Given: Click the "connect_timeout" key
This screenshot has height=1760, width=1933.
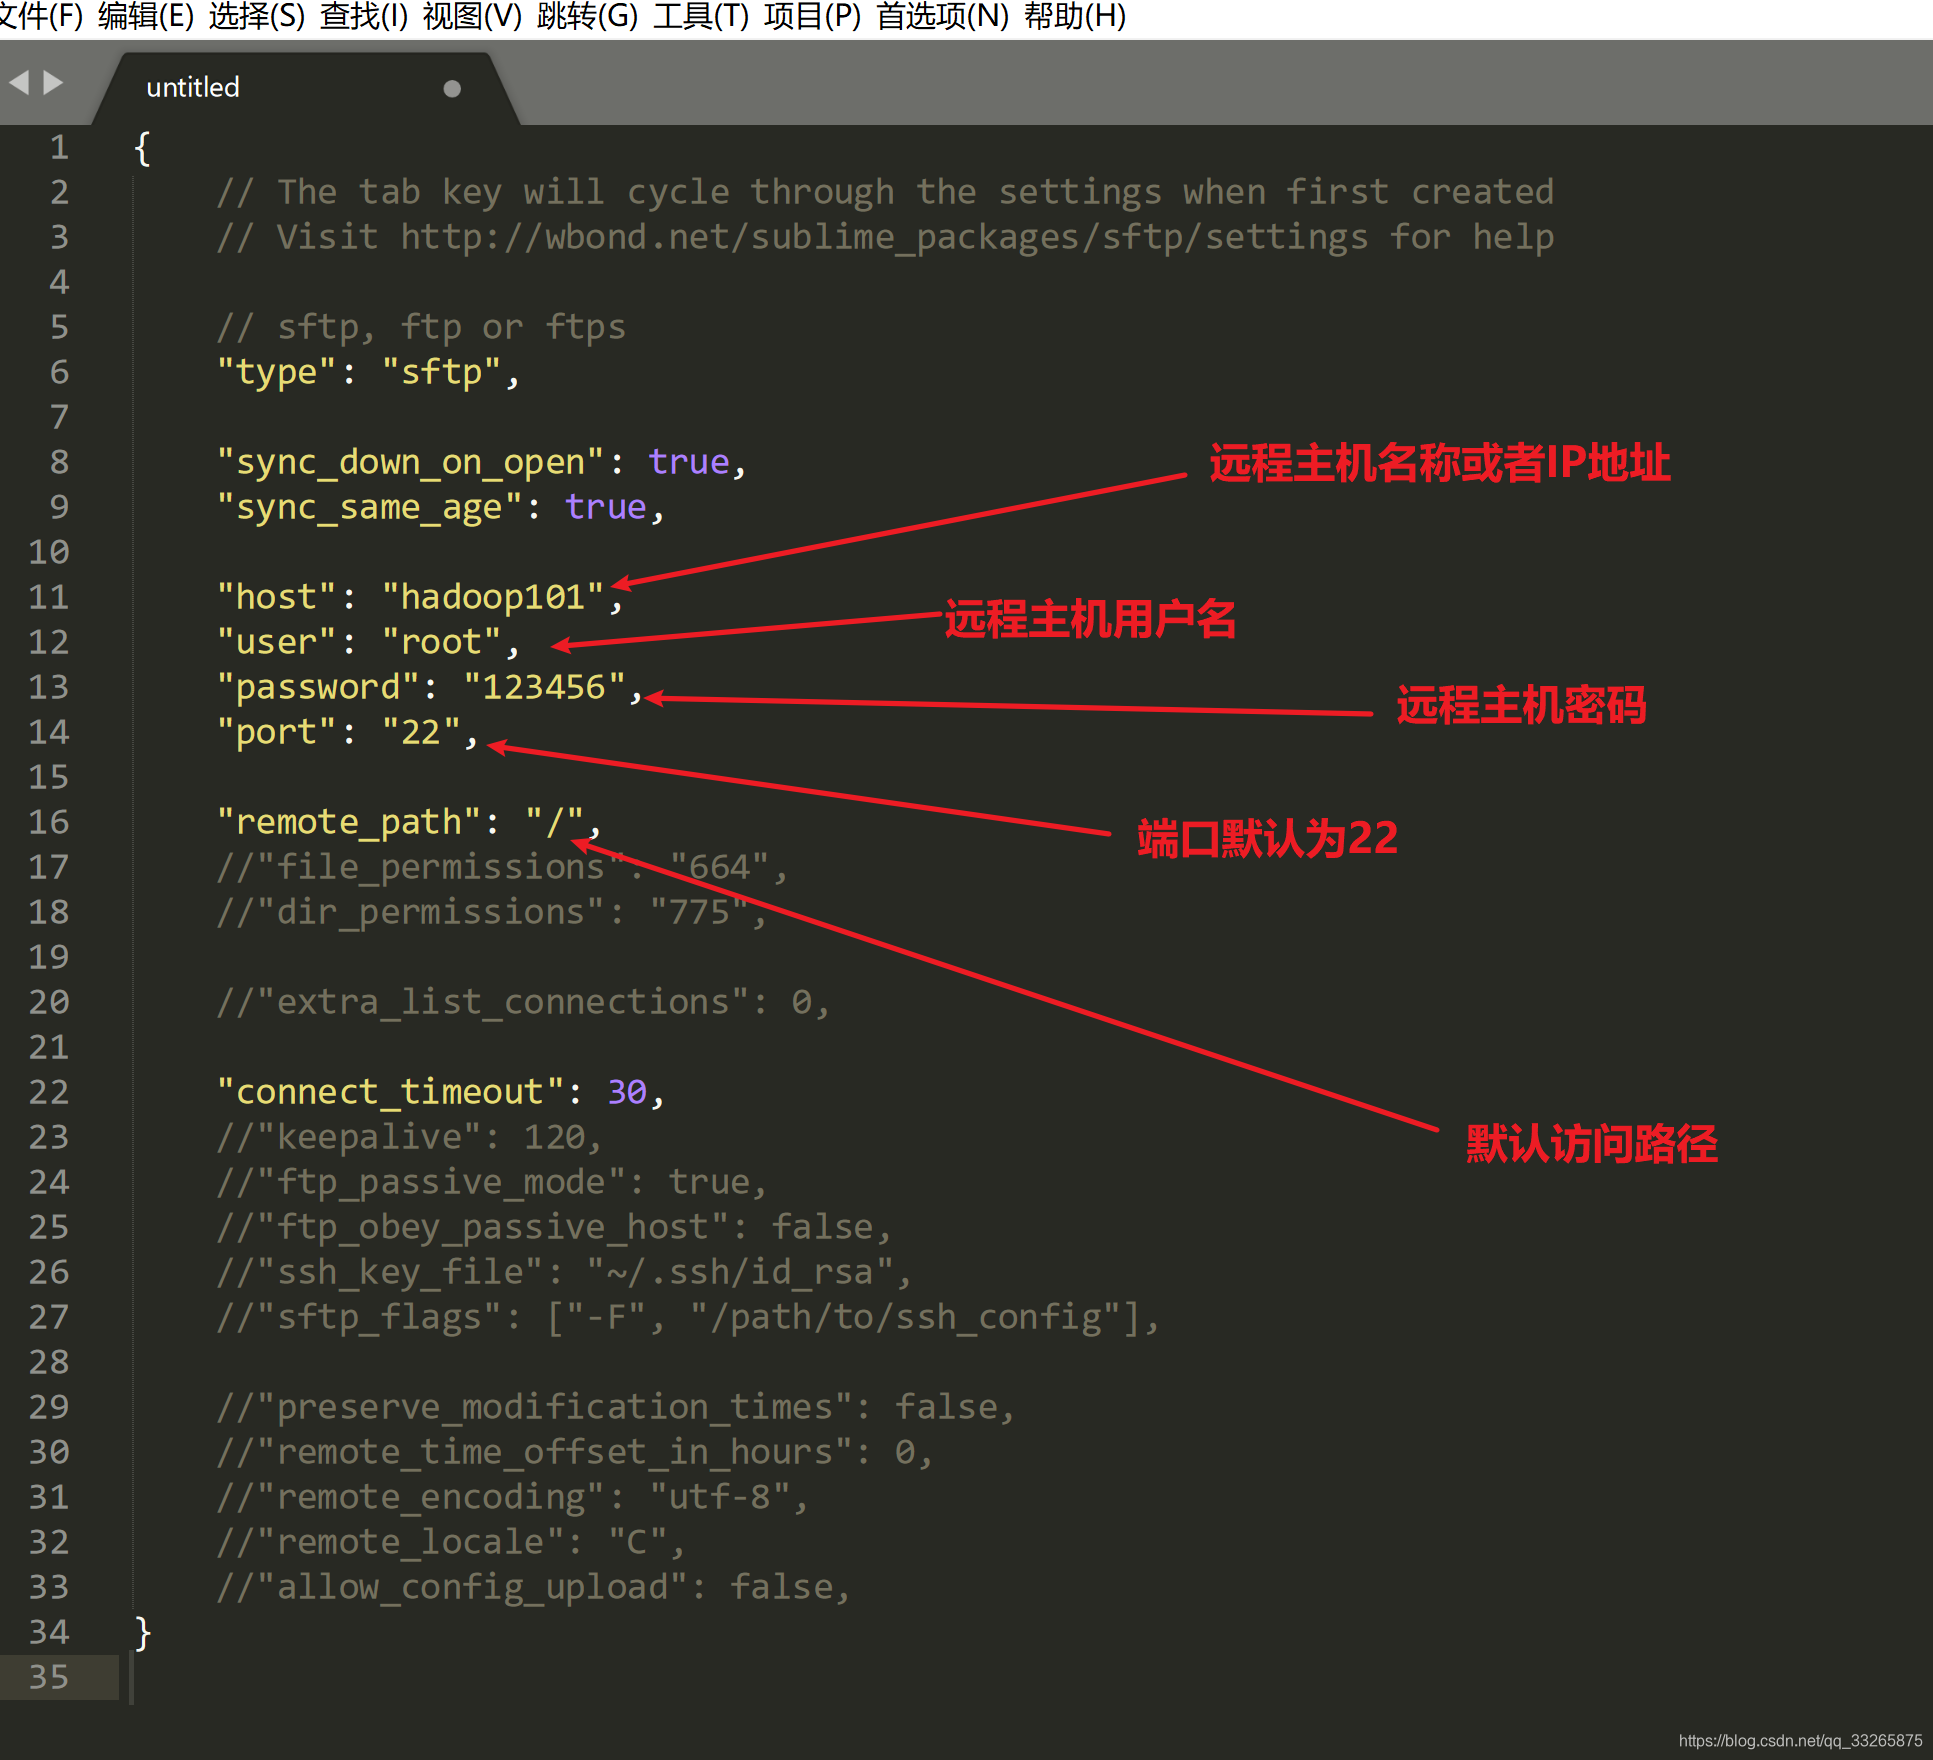Looking at the screenshot, I should pyautogui.click(x=390, y=1092).
